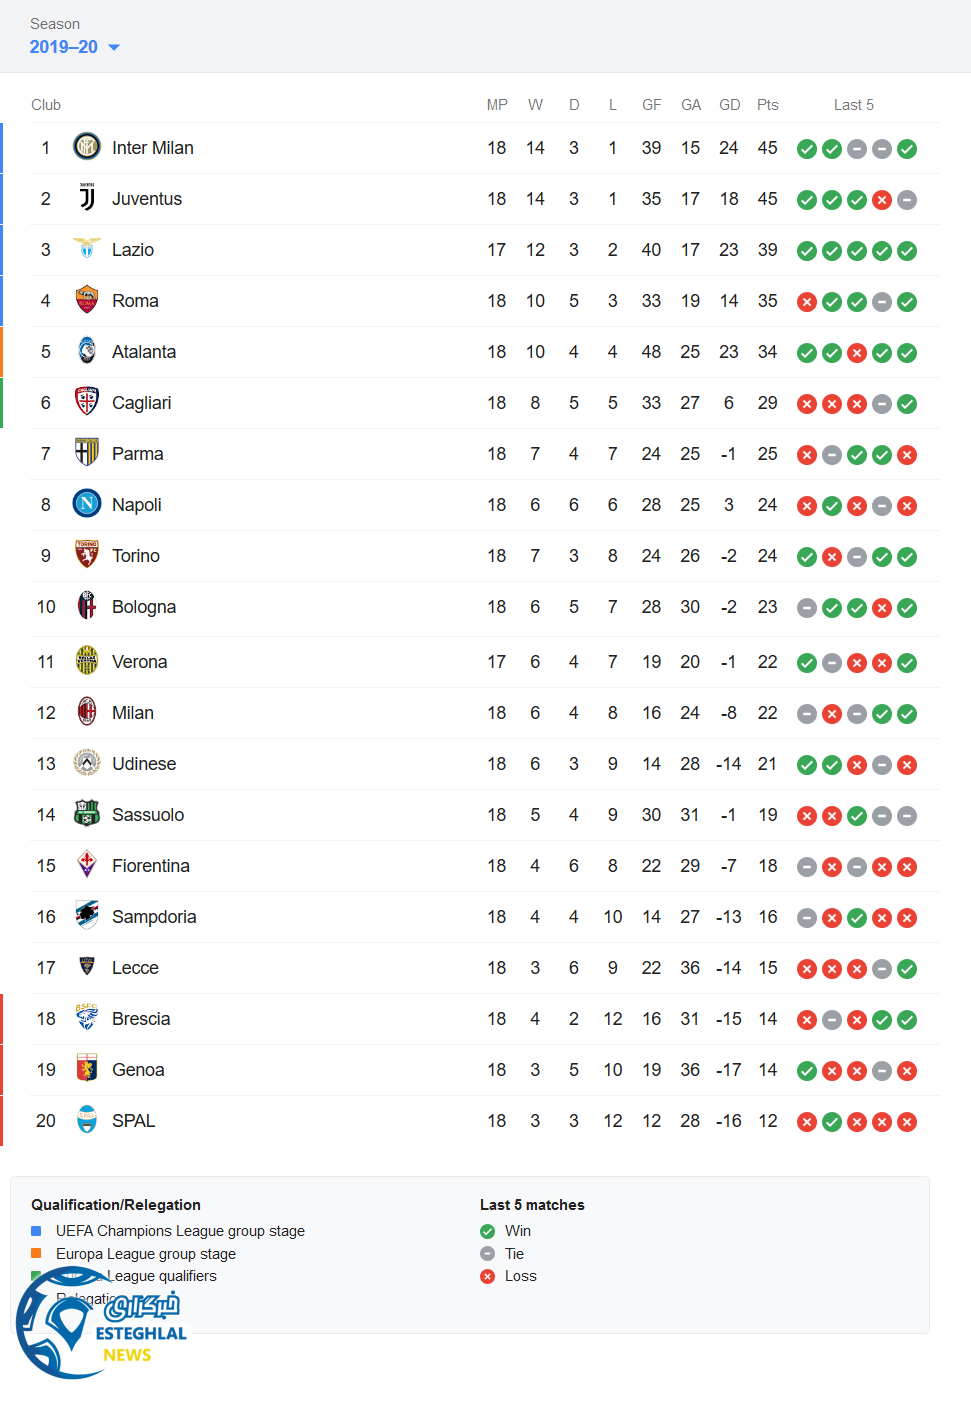The image size is (971, 1407).
Task: Click the Genoa club crest
Action: point(87,1069)
